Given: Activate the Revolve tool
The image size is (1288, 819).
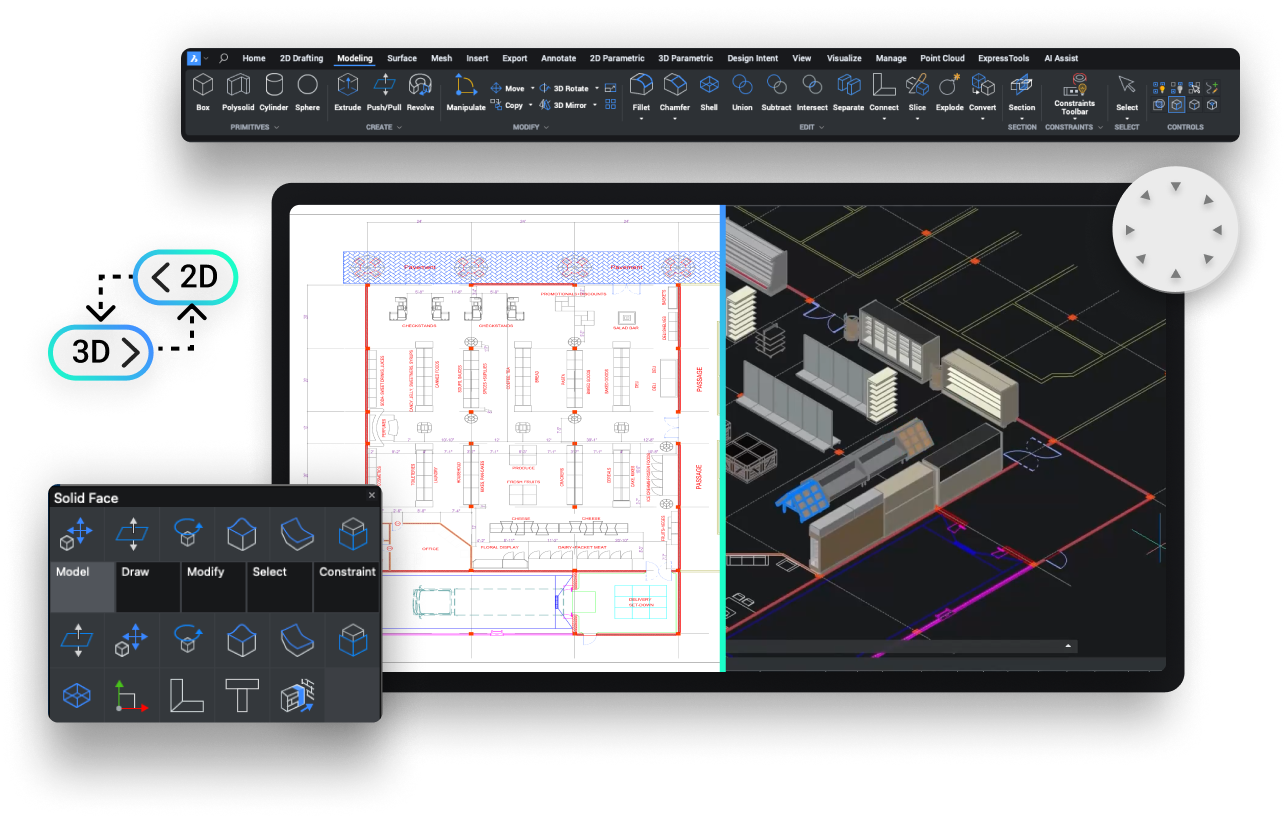Looking at the screenshot, I should coord(420,90).
